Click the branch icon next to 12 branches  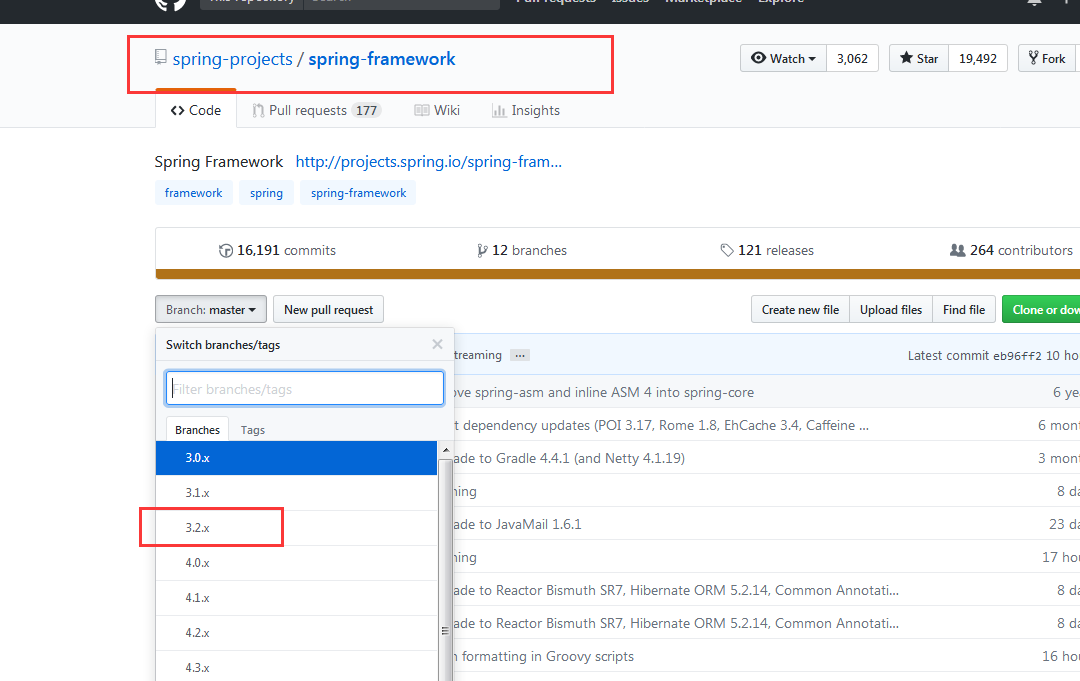(x=482, y=251)
